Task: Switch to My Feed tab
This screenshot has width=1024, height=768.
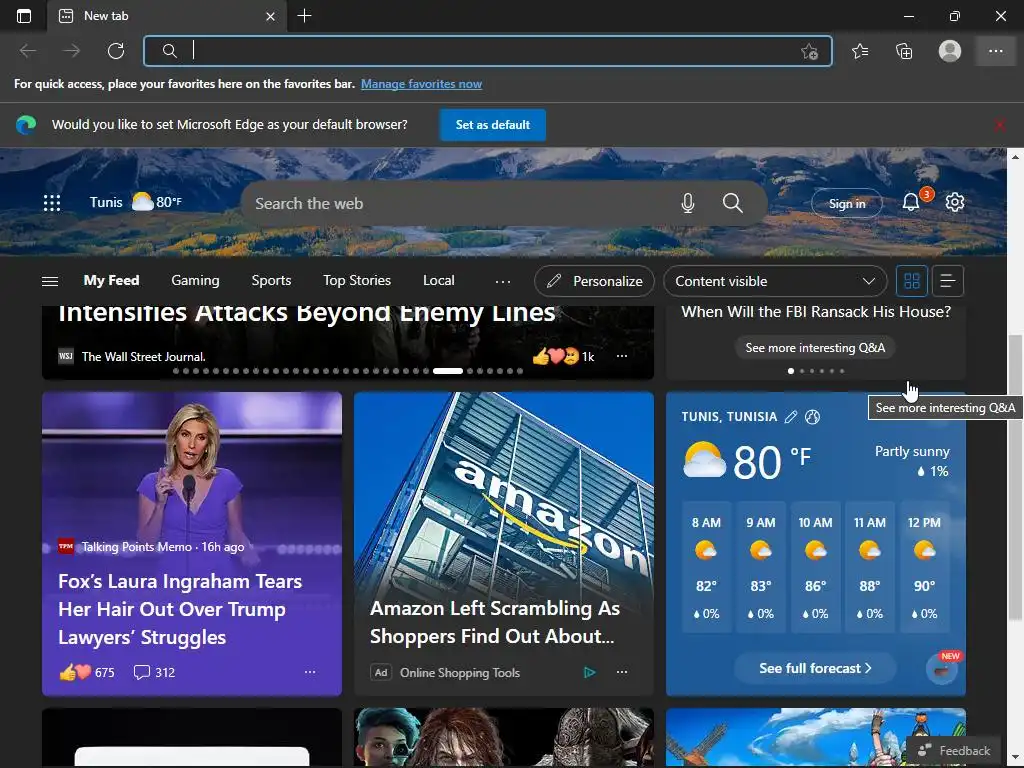Action: [x=112, y=280]
